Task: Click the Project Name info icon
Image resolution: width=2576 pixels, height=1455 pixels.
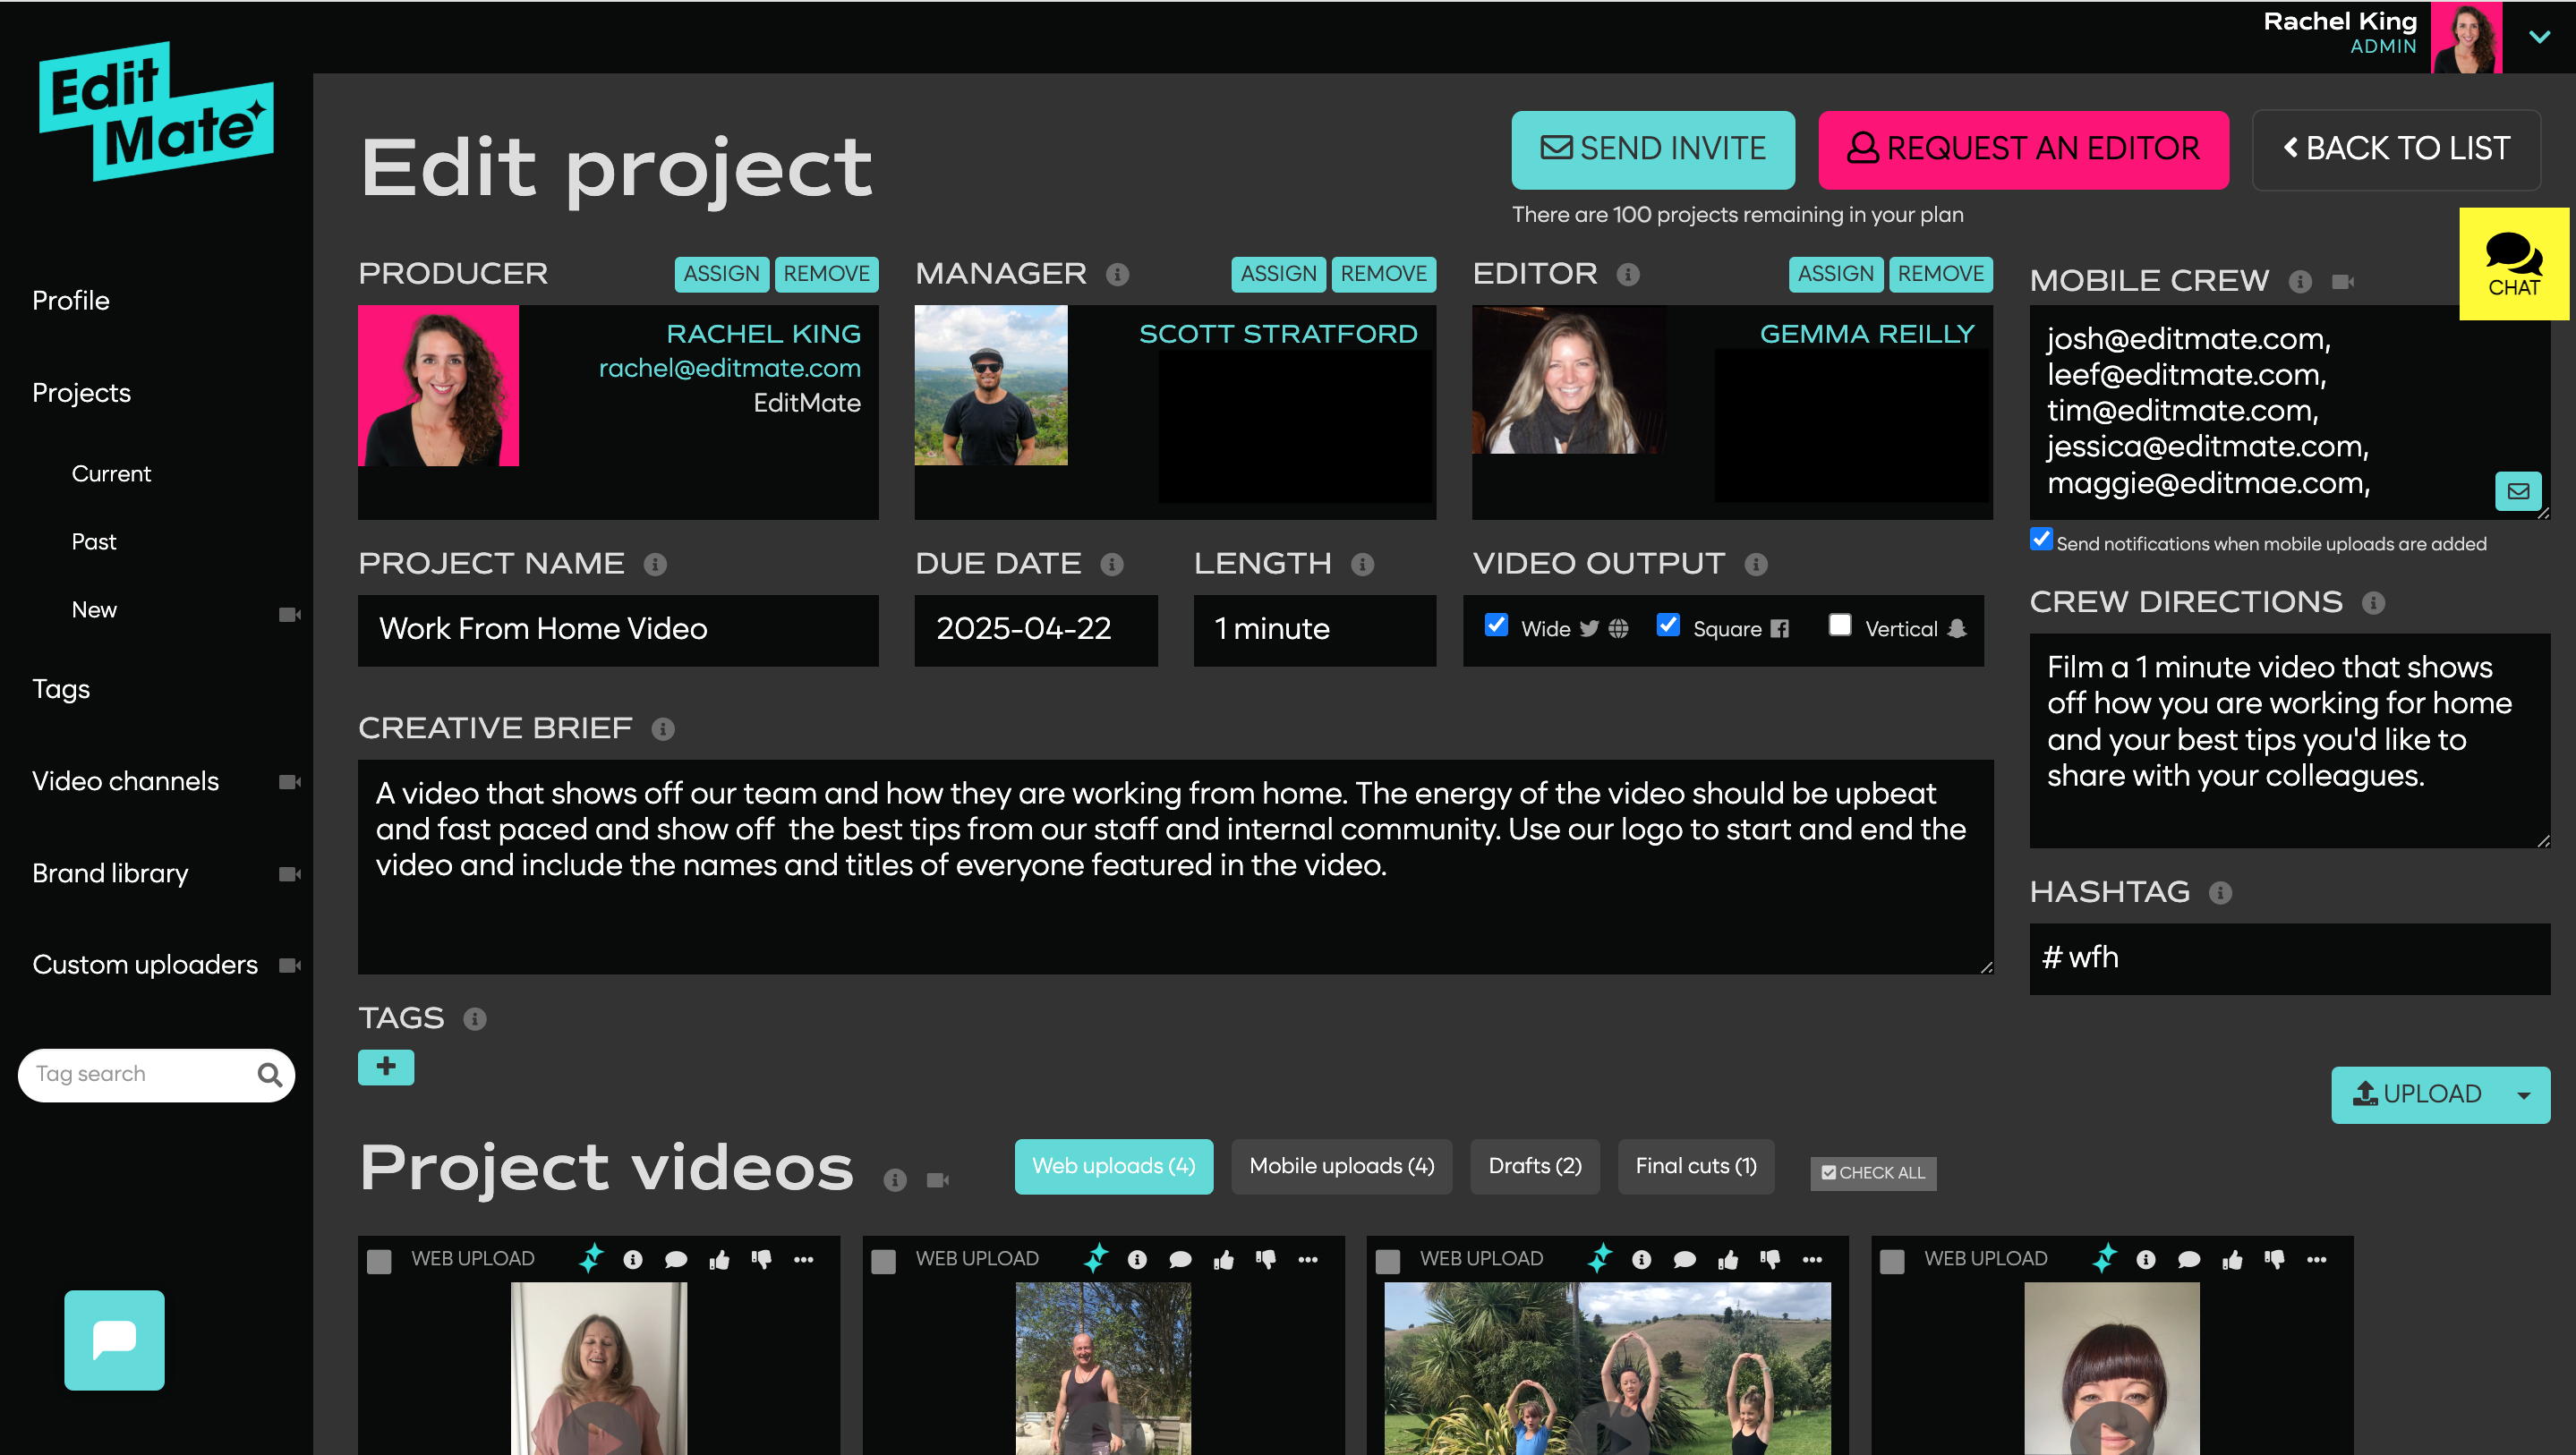Action: tap(655, 565)
